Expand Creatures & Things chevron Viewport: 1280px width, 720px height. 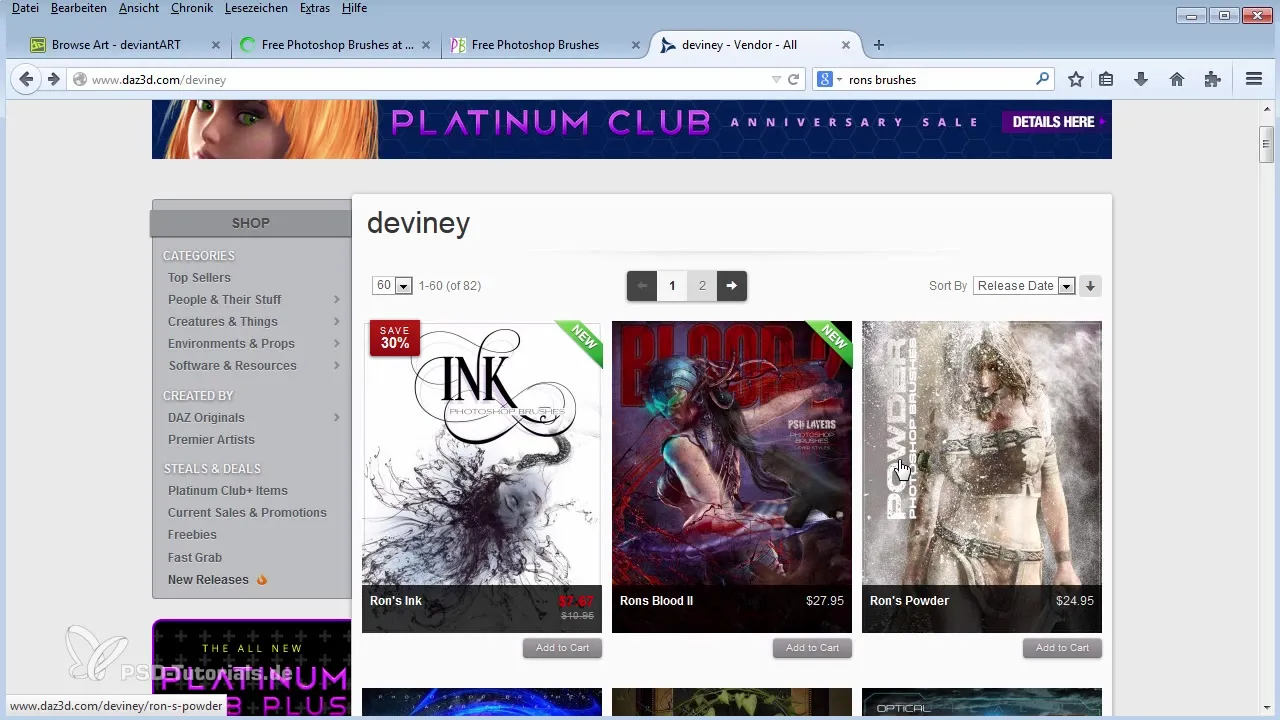337,322
